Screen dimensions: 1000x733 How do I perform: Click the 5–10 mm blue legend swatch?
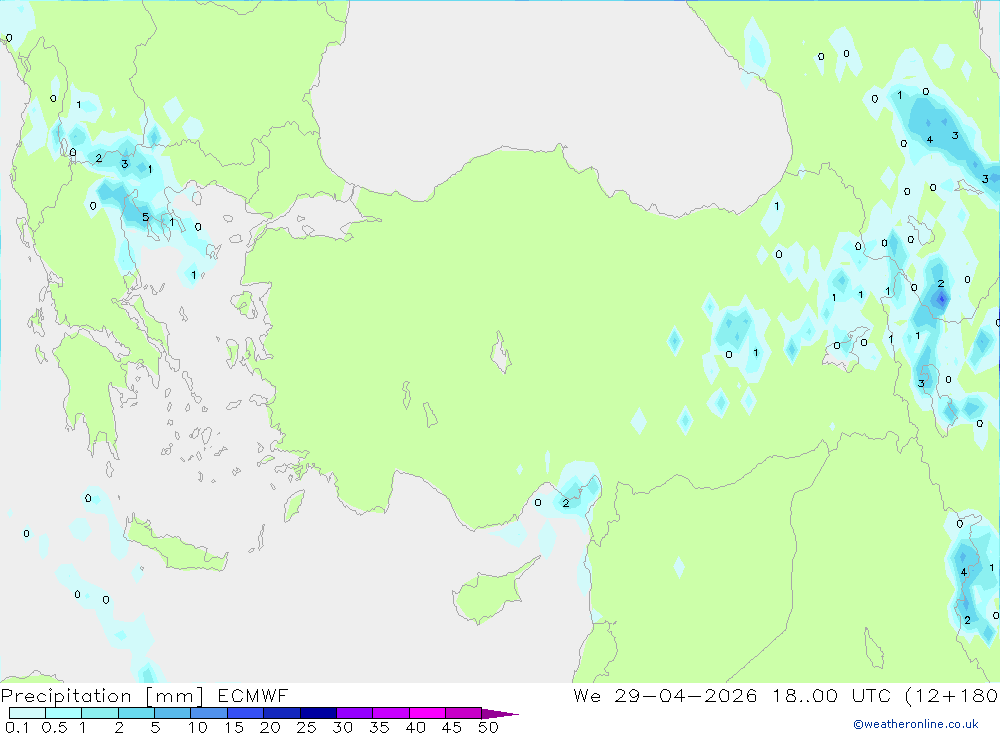coord(173,713)
